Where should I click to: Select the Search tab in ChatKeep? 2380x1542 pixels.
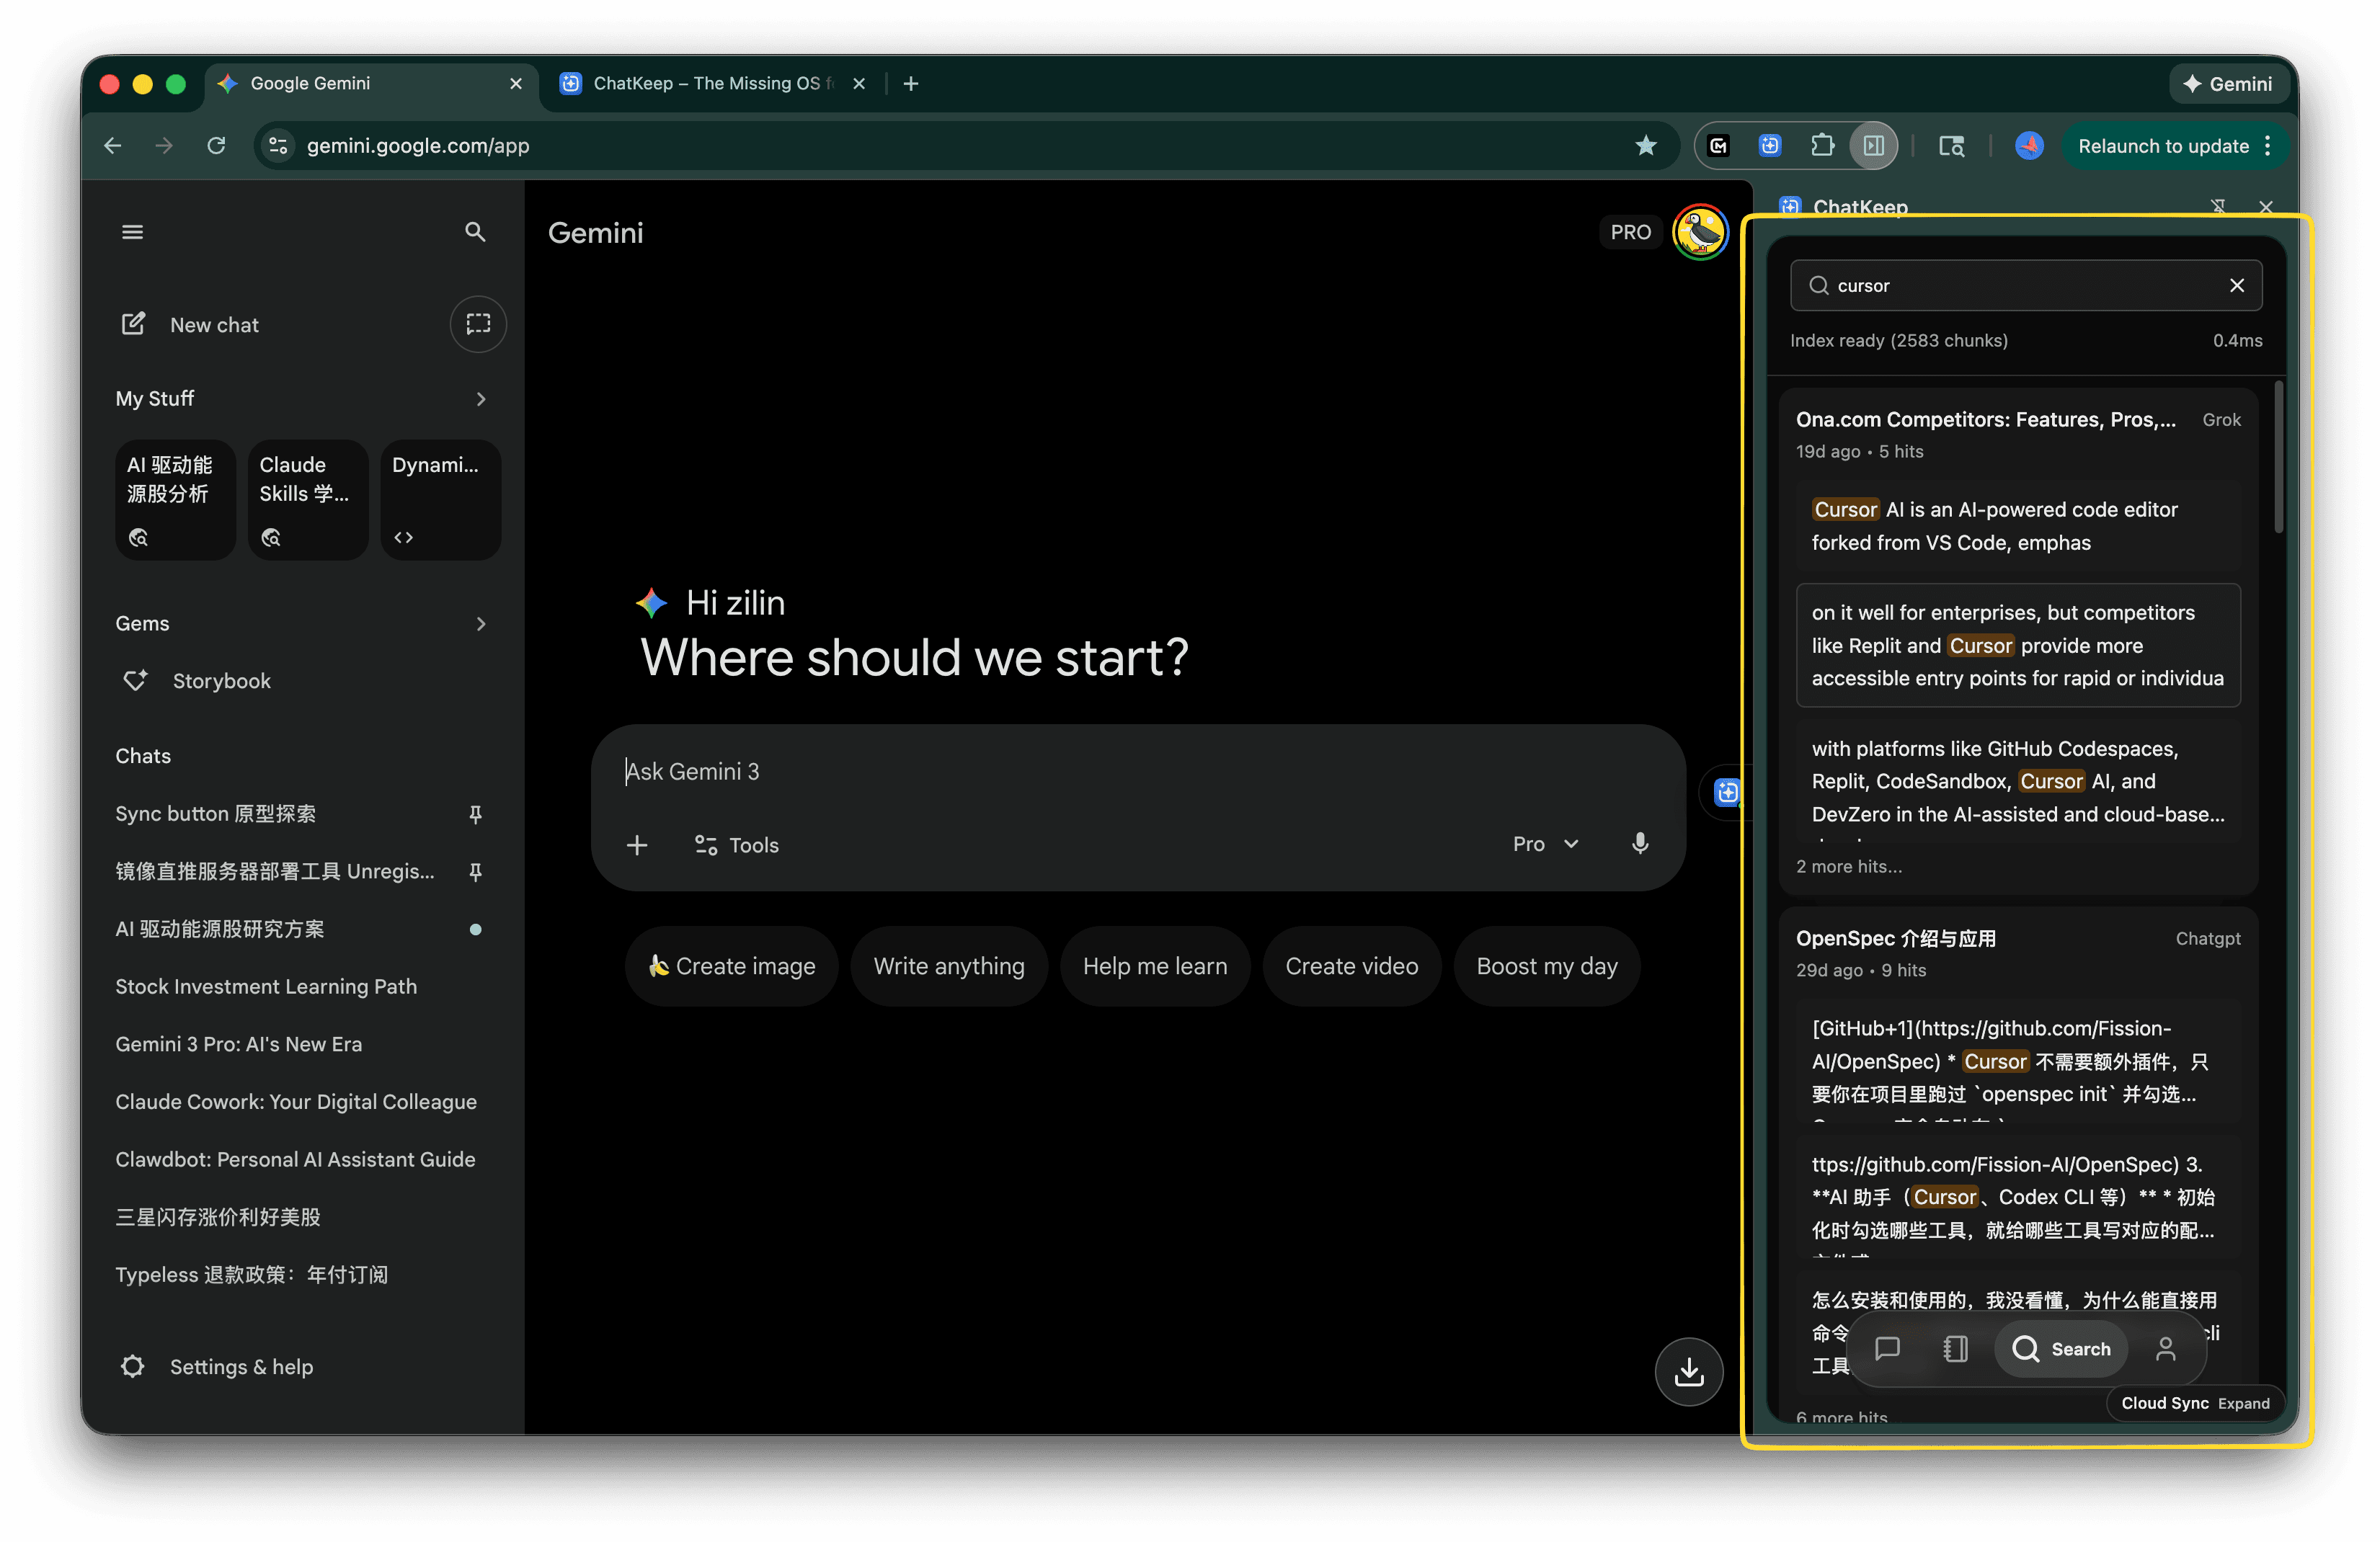[x=2062, y=1348]
